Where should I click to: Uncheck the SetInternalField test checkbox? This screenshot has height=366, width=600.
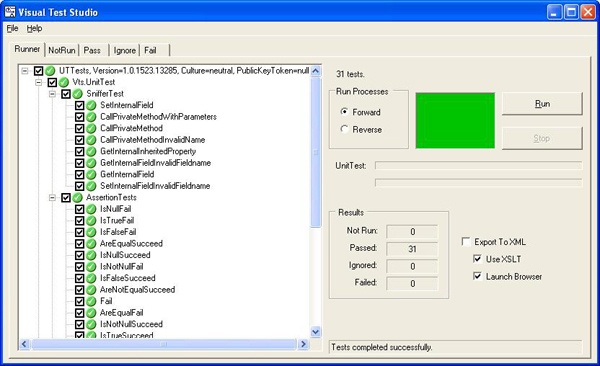[80, 105]
